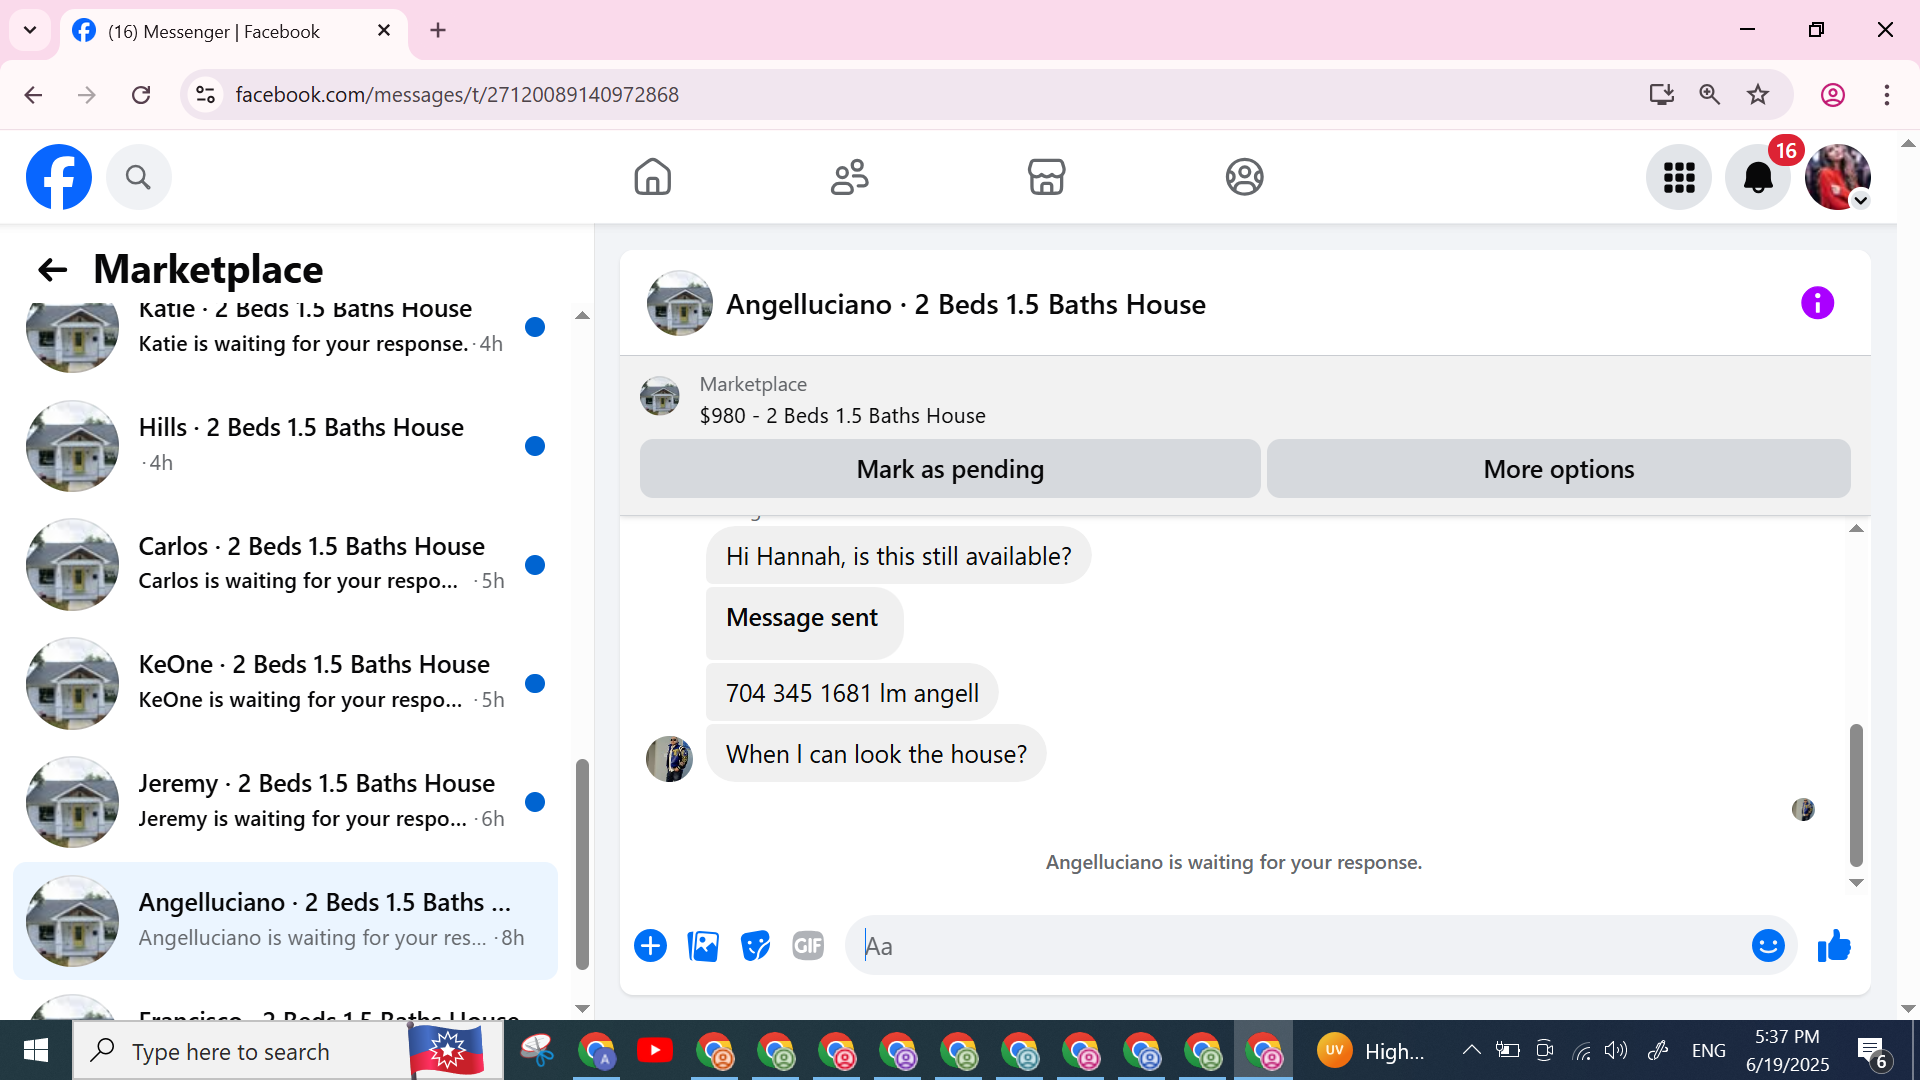Install app icon in address bar
This screenshot has width=1920, height=1080.
1661,94
